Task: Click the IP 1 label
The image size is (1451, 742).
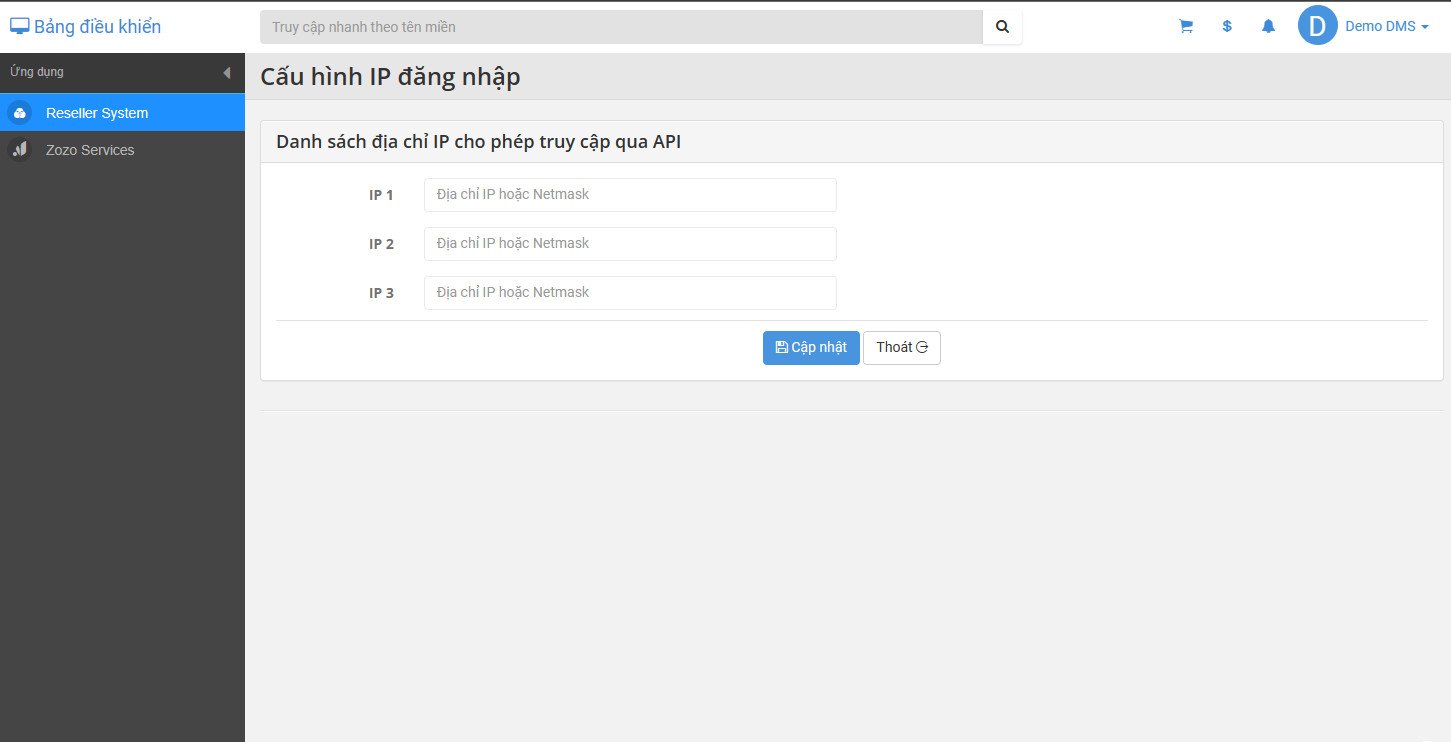Action: (381, 195)
